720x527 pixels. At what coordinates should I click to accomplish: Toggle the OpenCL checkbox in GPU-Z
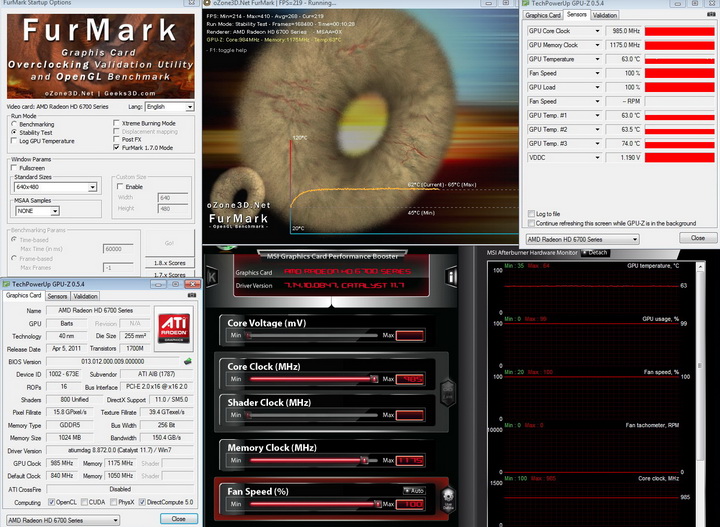point(51,502)
